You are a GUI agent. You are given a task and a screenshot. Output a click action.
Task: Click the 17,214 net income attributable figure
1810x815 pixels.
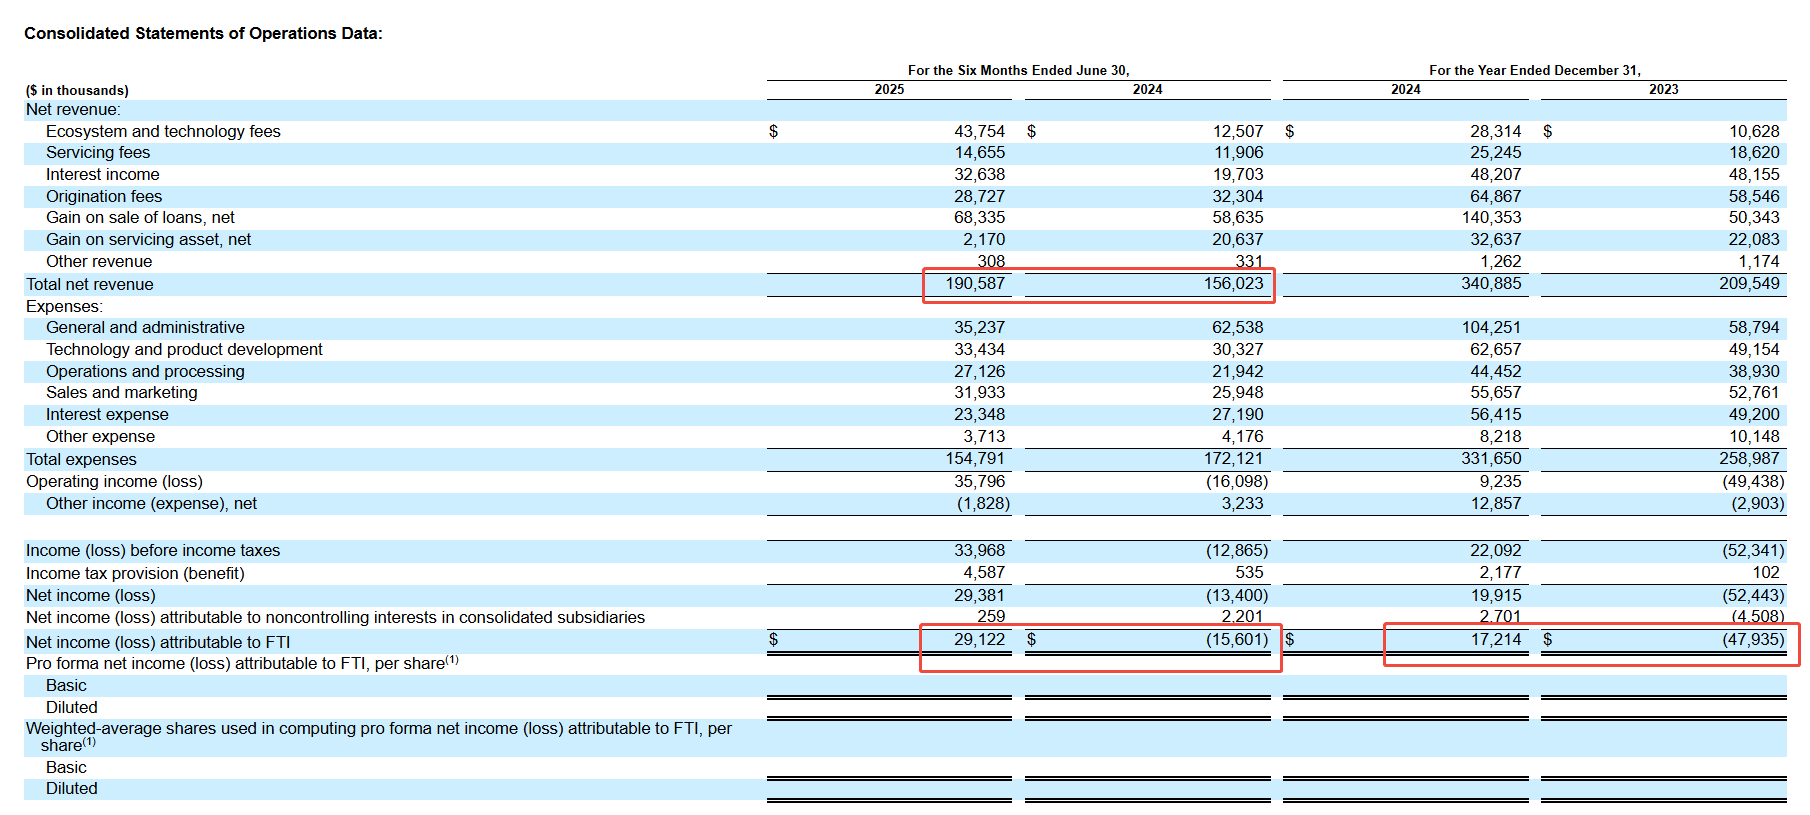(x=1495, y=639)
